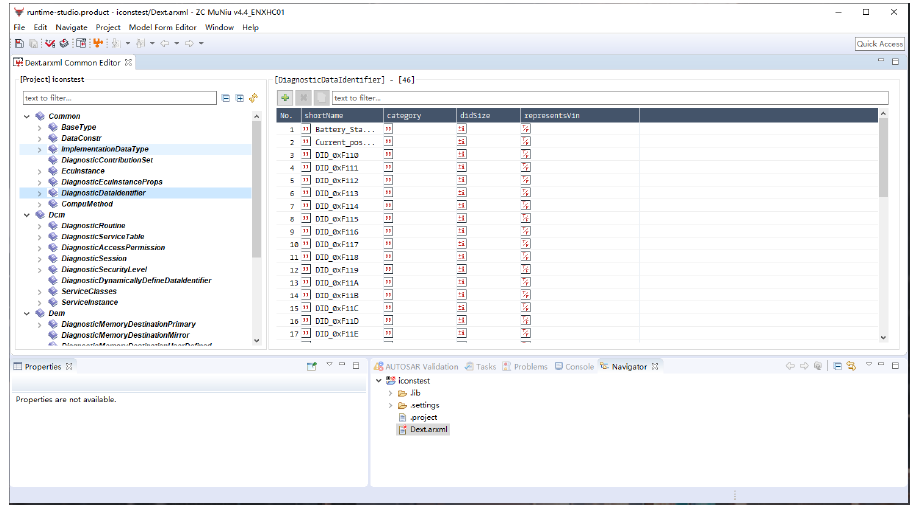Click the table filter text box

610,98
